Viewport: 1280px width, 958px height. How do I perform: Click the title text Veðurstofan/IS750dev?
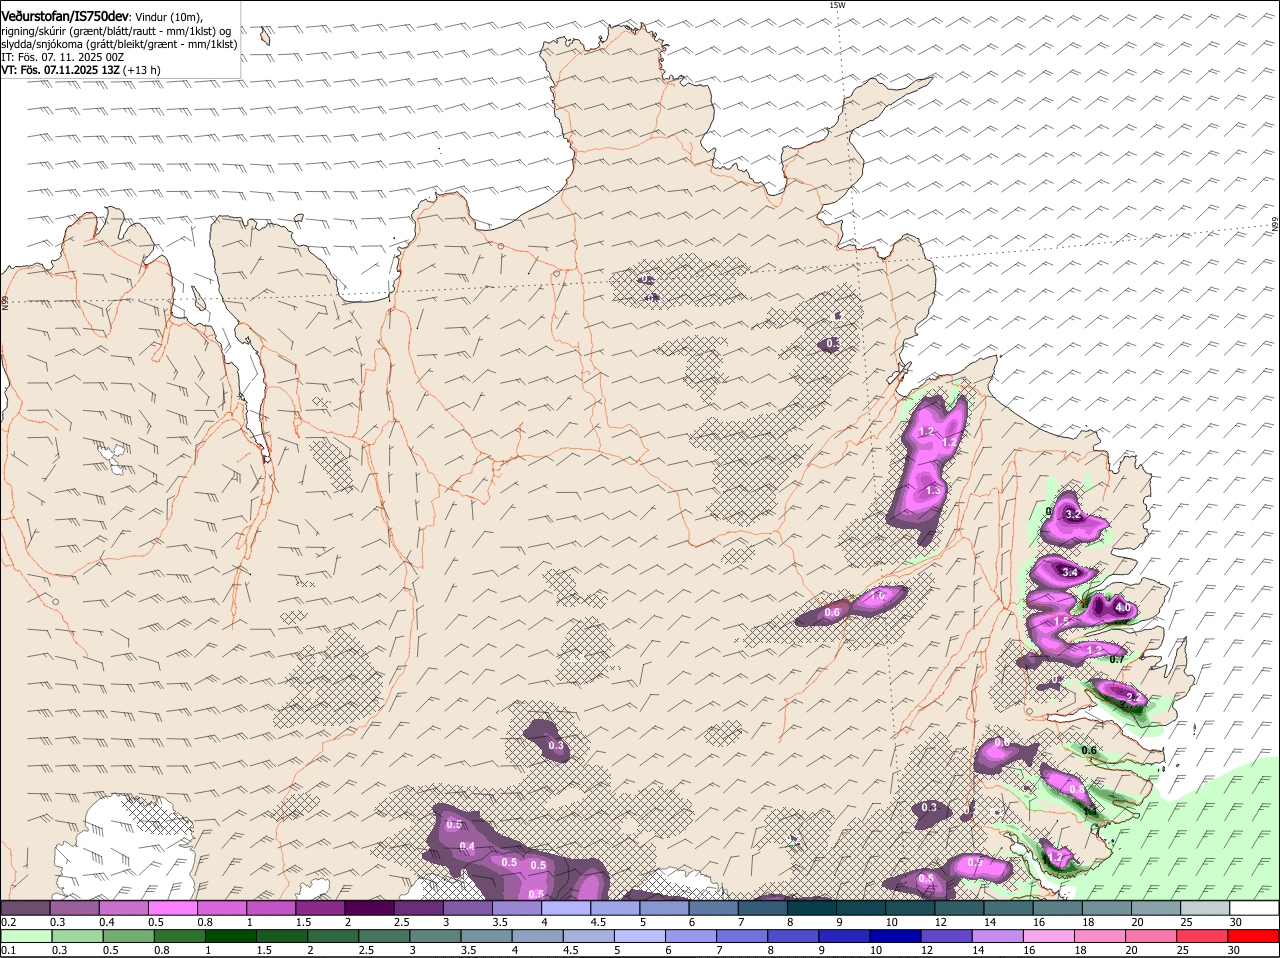(x=65, y=16)
